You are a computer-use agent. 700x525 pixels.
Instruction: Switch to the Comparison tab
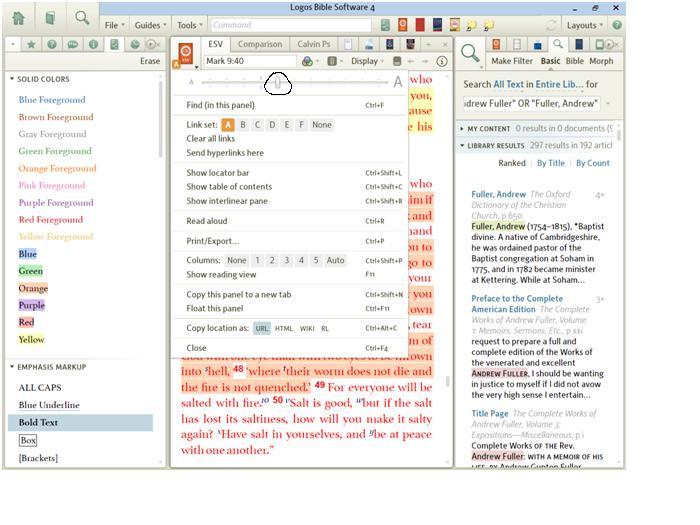click(x=260, y=44)
